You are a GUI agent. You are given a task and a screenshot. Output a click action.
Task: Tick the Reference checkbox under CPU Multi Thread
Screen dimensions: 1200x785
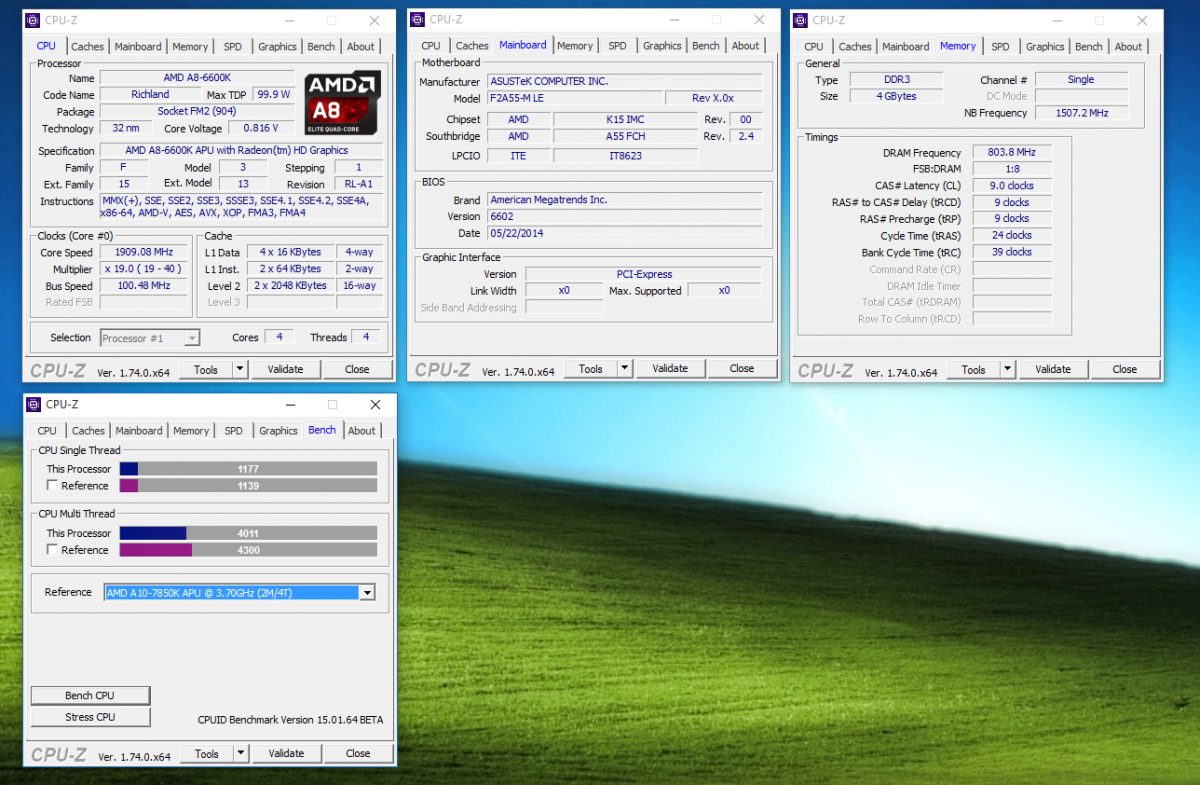point(52,550)
